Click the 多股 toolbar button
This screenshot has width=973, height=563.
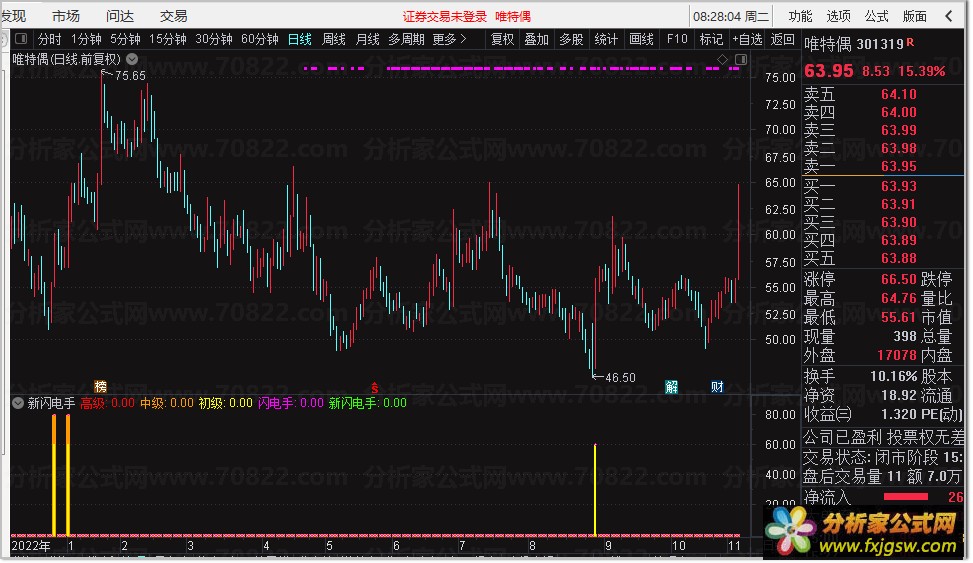[572, 40]
